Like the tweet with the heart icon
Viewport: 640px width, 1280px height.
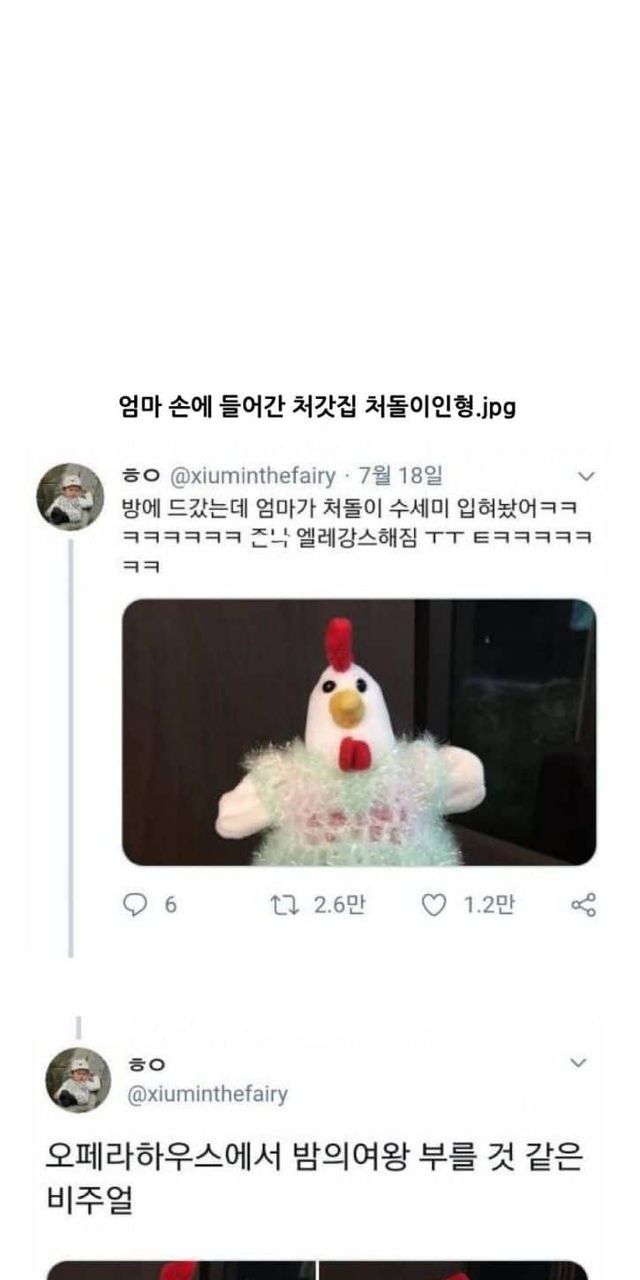[433, 905]
